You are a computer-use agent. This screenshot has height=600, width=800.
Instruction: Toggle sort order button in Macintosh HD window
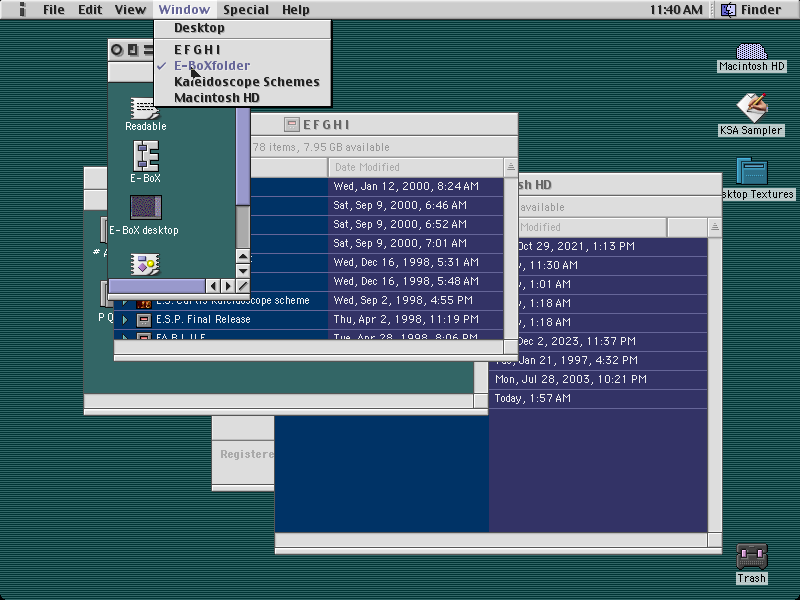715,227
